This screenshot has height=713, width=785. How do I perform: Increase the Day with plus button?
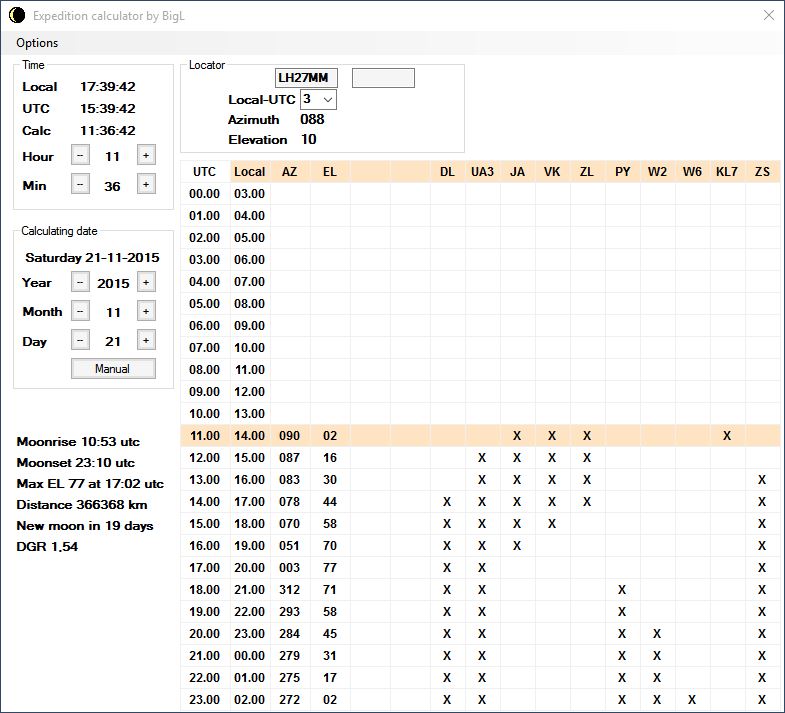145,341
